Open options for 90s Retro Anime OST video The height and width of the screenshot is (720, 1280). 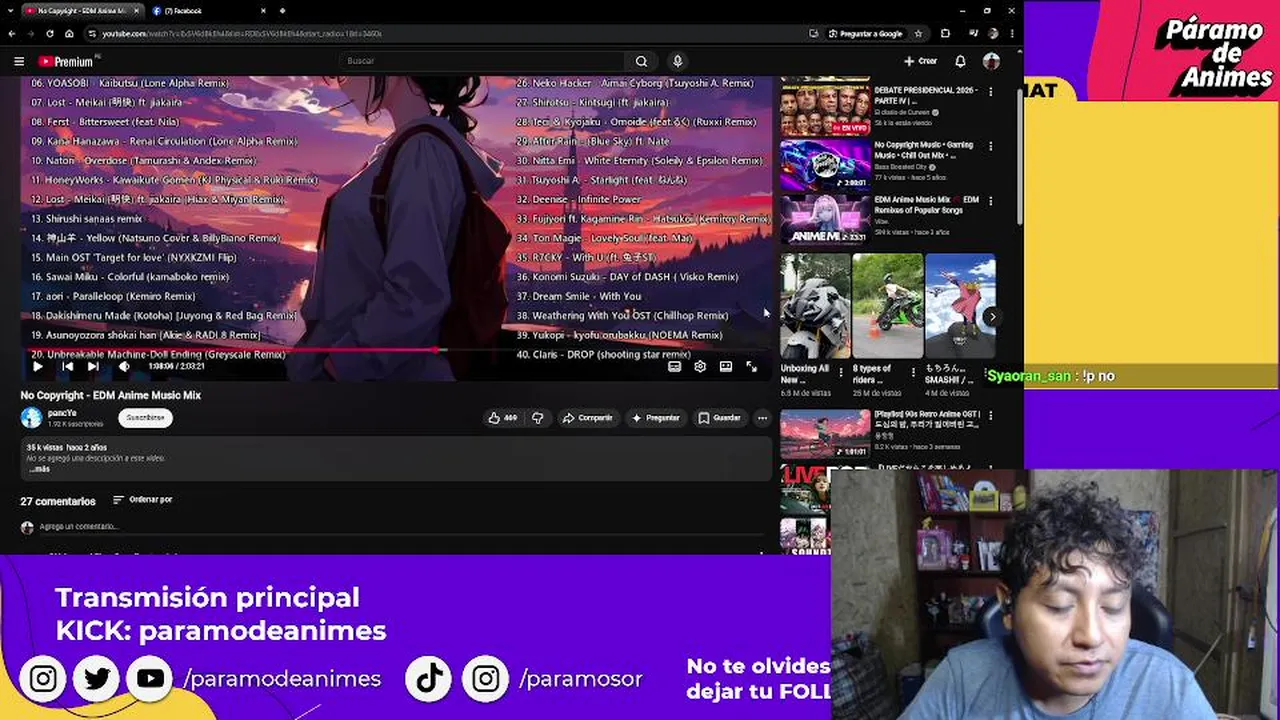coord(991,415)
